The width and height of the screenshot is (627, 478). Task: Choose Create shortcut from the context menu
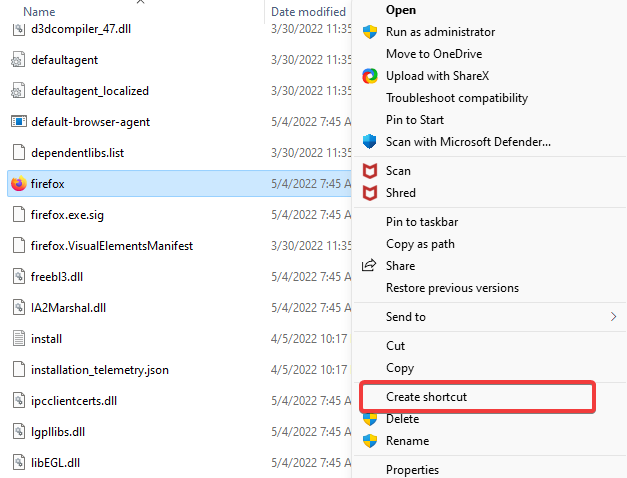(x=426, y=397)
